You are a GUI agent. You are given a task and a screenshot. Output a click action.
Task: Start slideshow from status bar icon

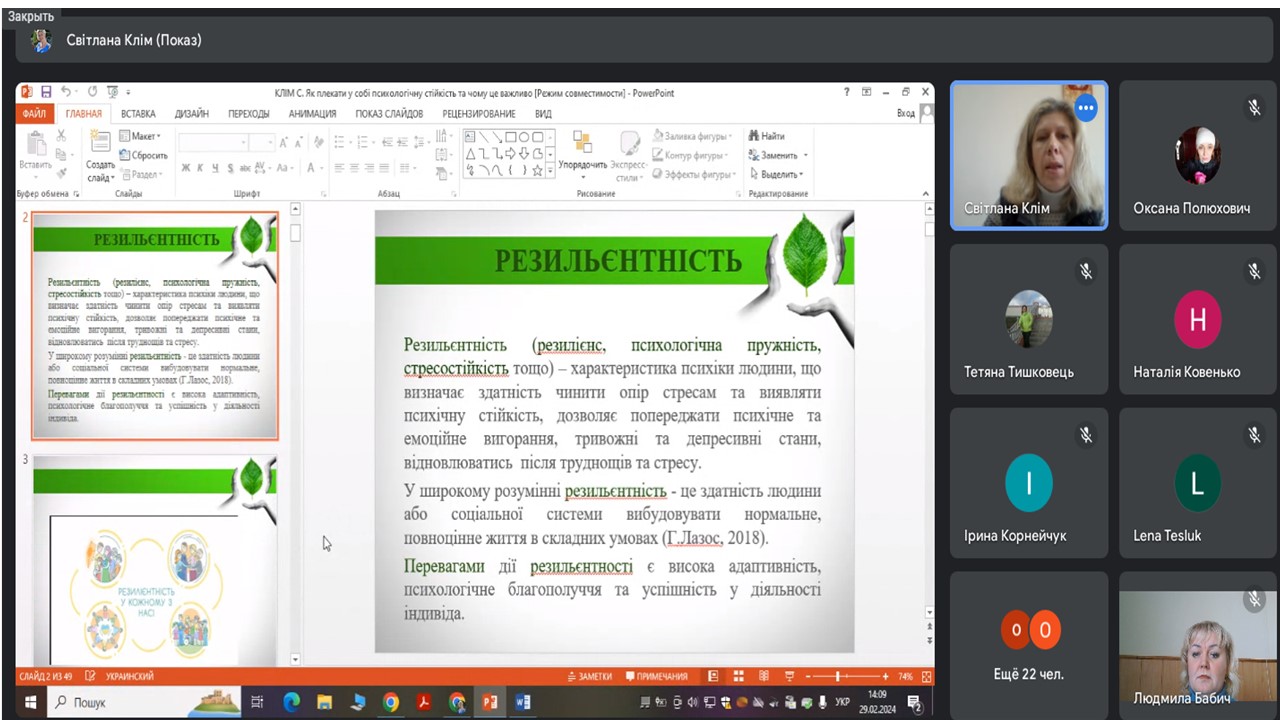coord(789,676)
